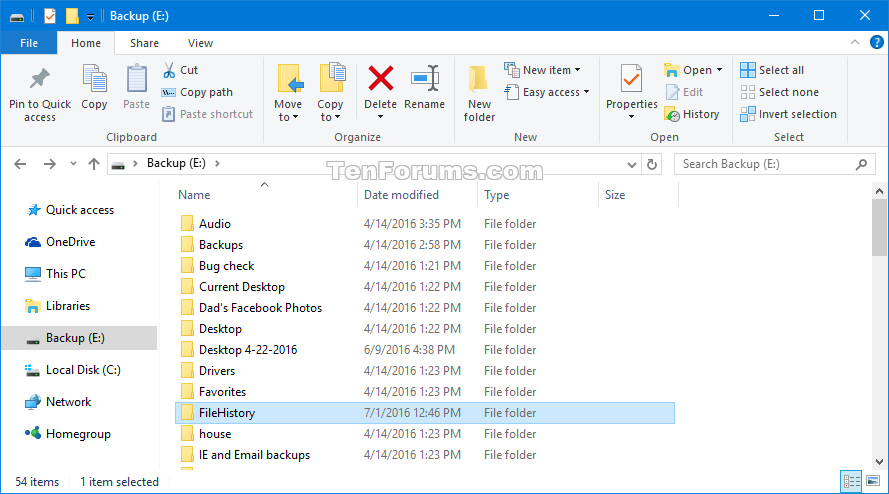This screenshot has width=889, height=494.
Task: Open the Copy to menu
Action: [x=330, y=94]
